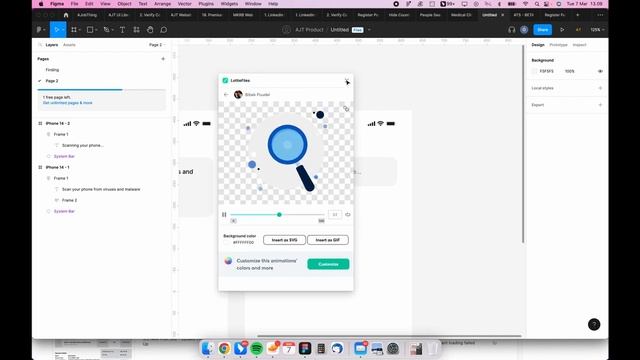
Task: Go to the Figma home tab icon
Action: 66,15
